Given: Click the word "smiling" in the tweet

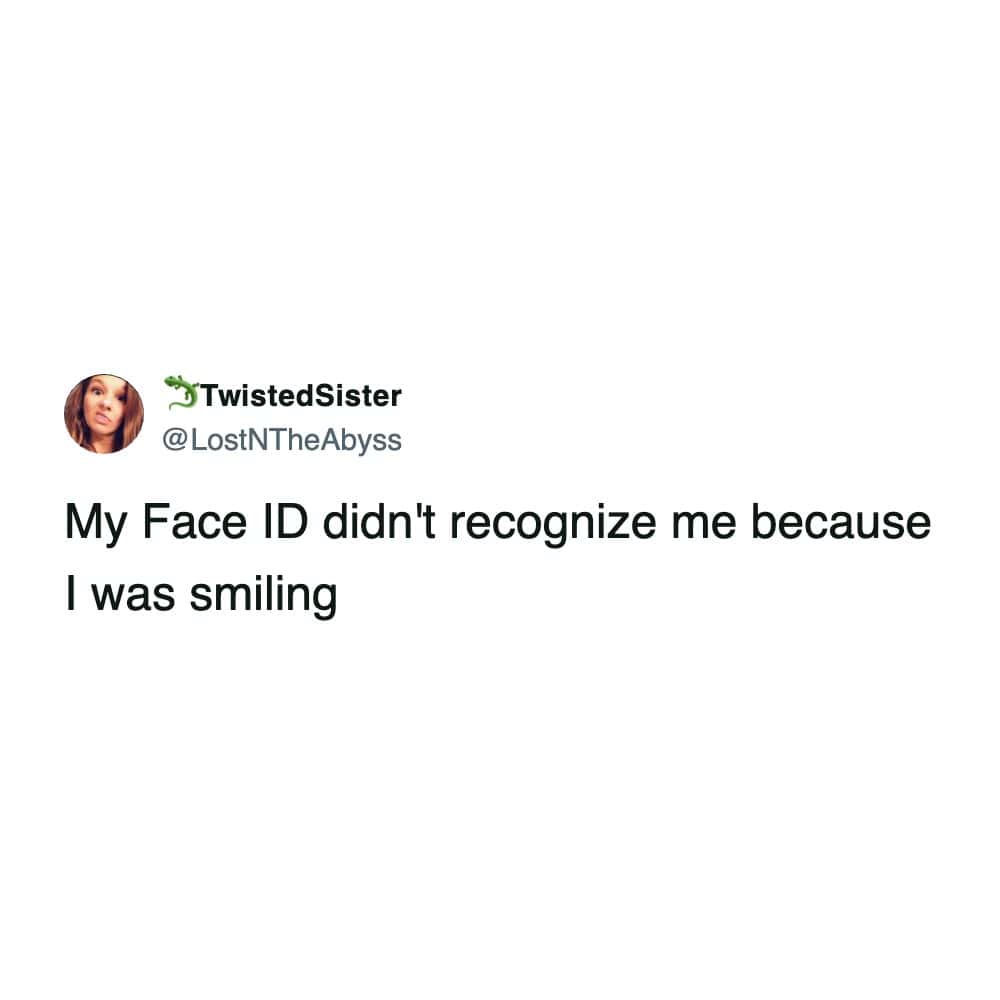Looking at the screenshot, I should (x=263, y=596).
